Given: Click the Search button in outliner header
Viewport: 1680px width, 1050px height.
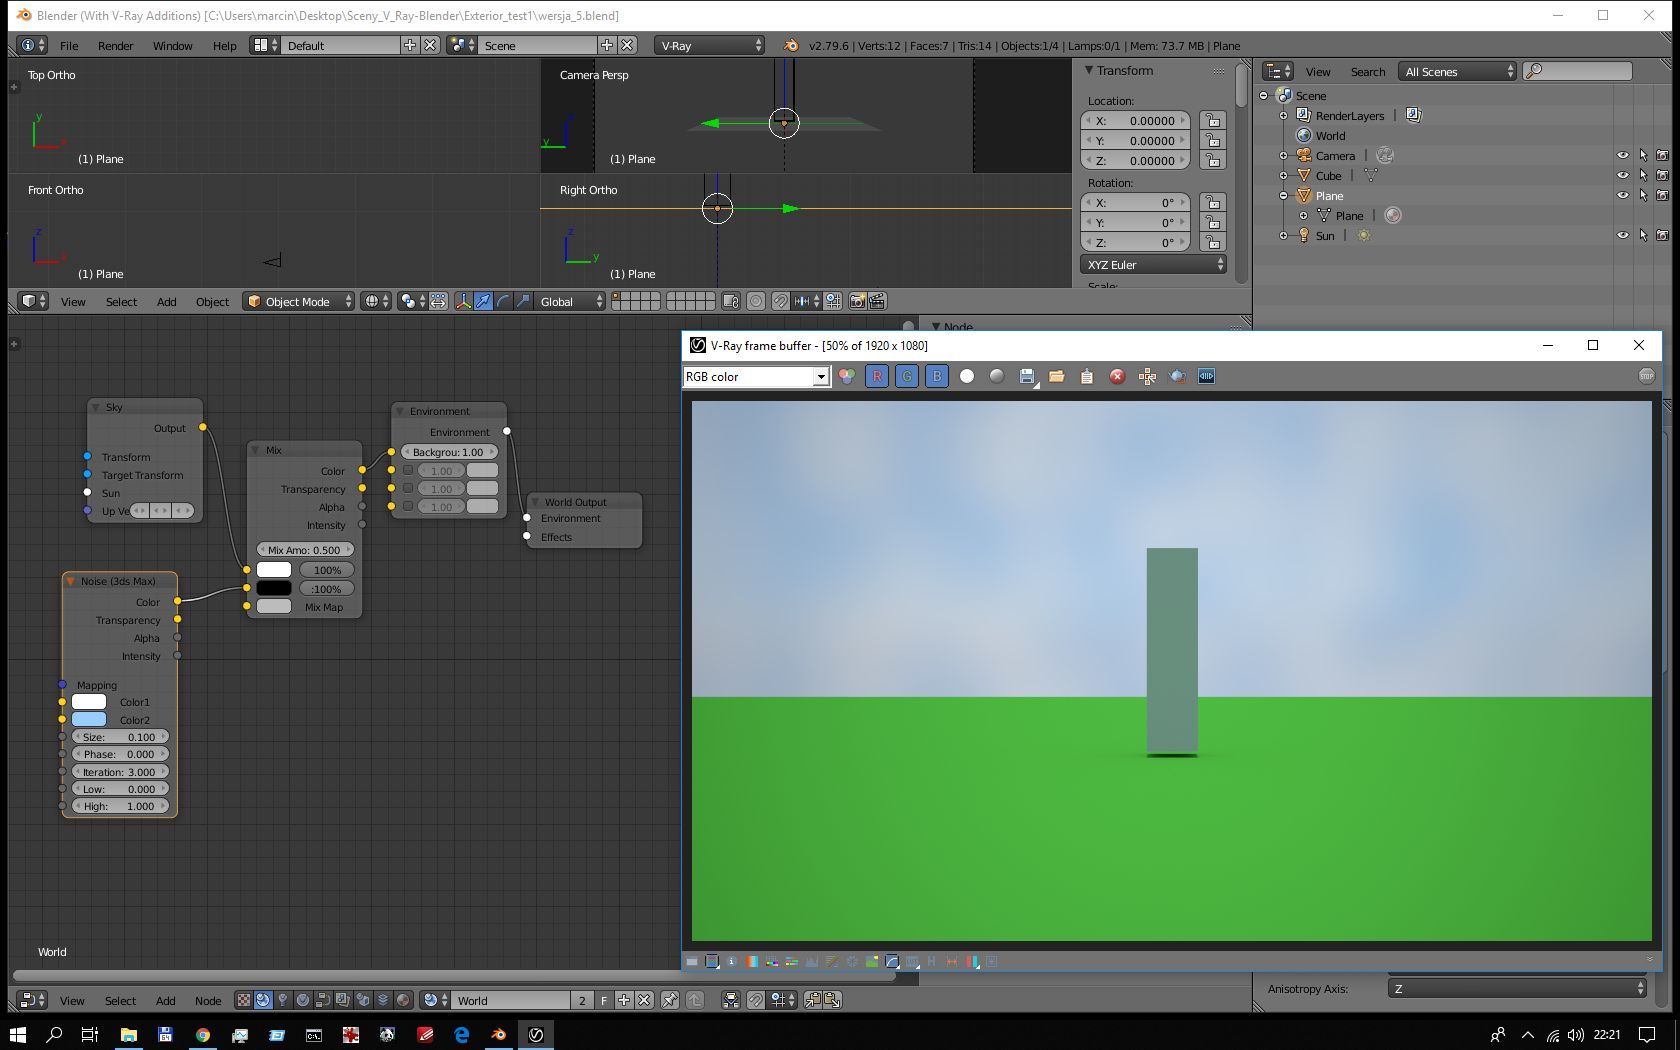Looking at the screenshot, I should [x=1368, y=71].
